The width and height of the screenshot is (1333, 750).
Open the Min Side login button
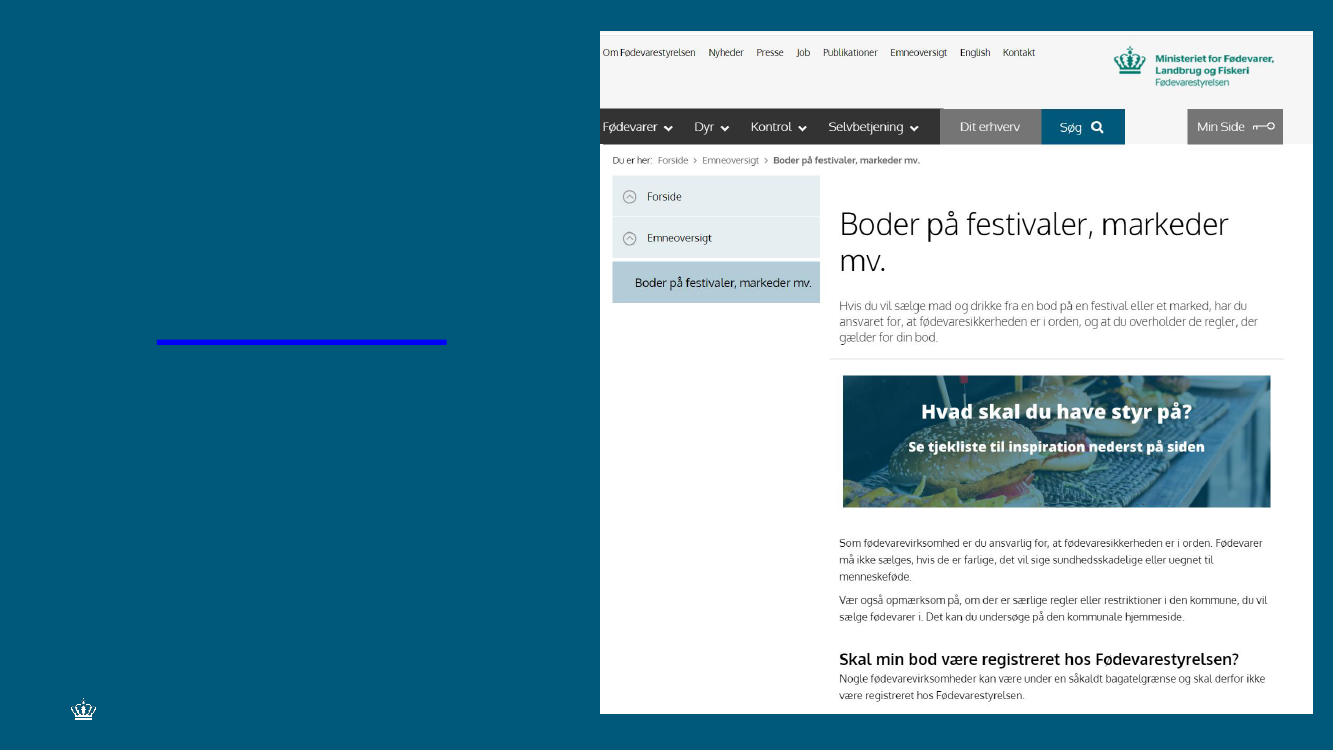tap(1235, 127)
